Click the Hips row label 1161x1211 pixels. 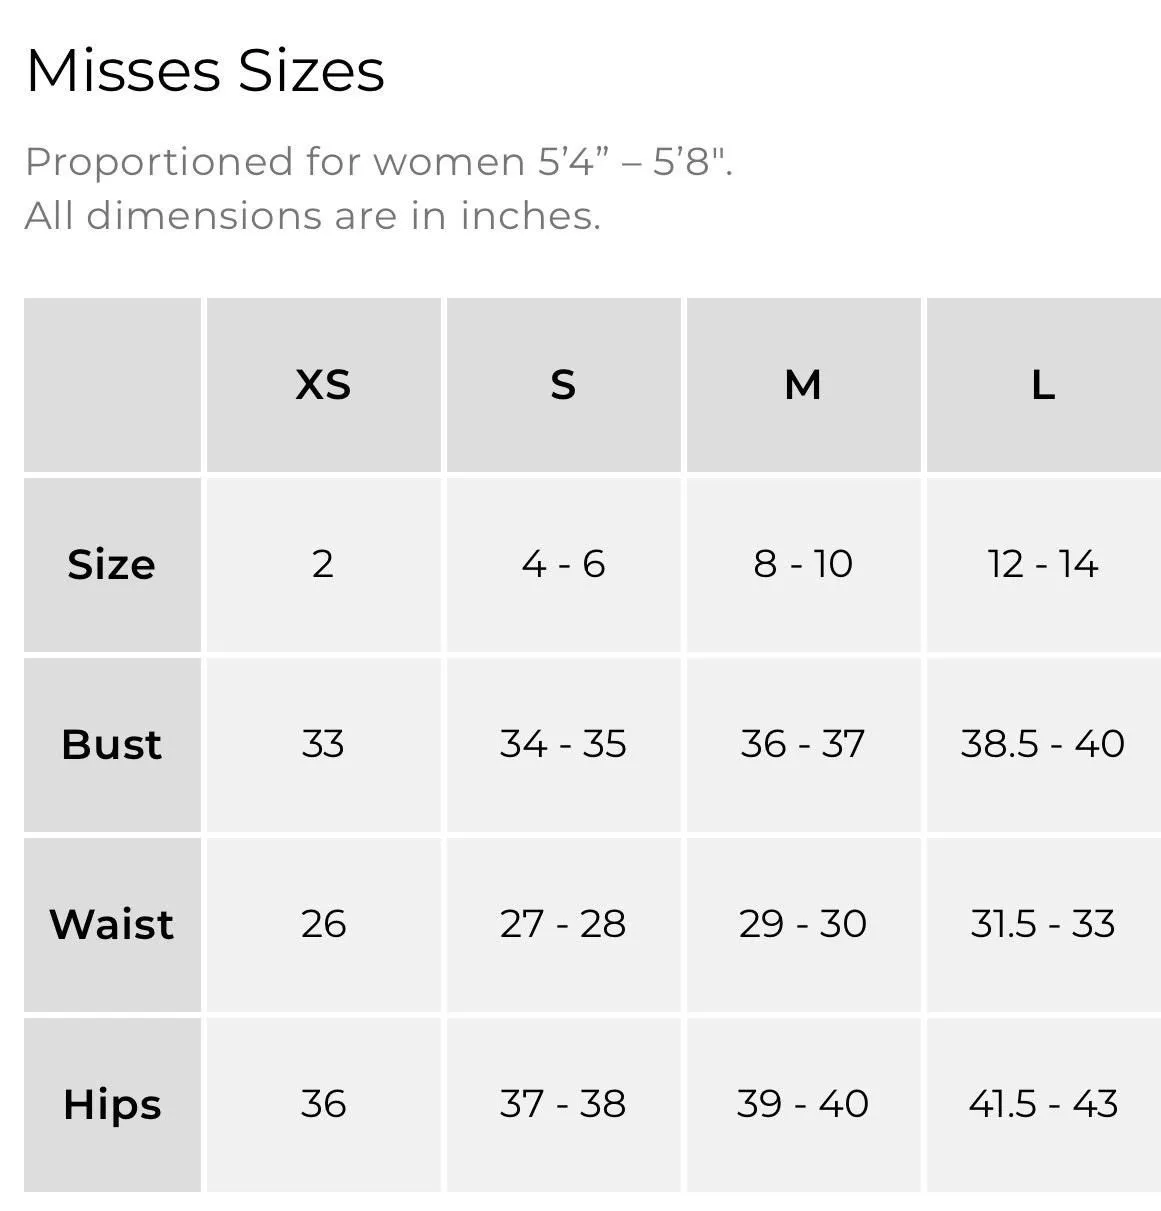(x=112, y=1105)
